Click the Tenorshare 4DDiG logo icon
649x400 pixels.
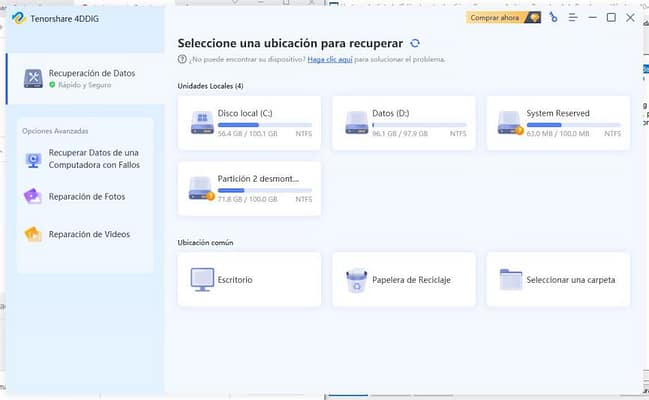click(19, 18)
